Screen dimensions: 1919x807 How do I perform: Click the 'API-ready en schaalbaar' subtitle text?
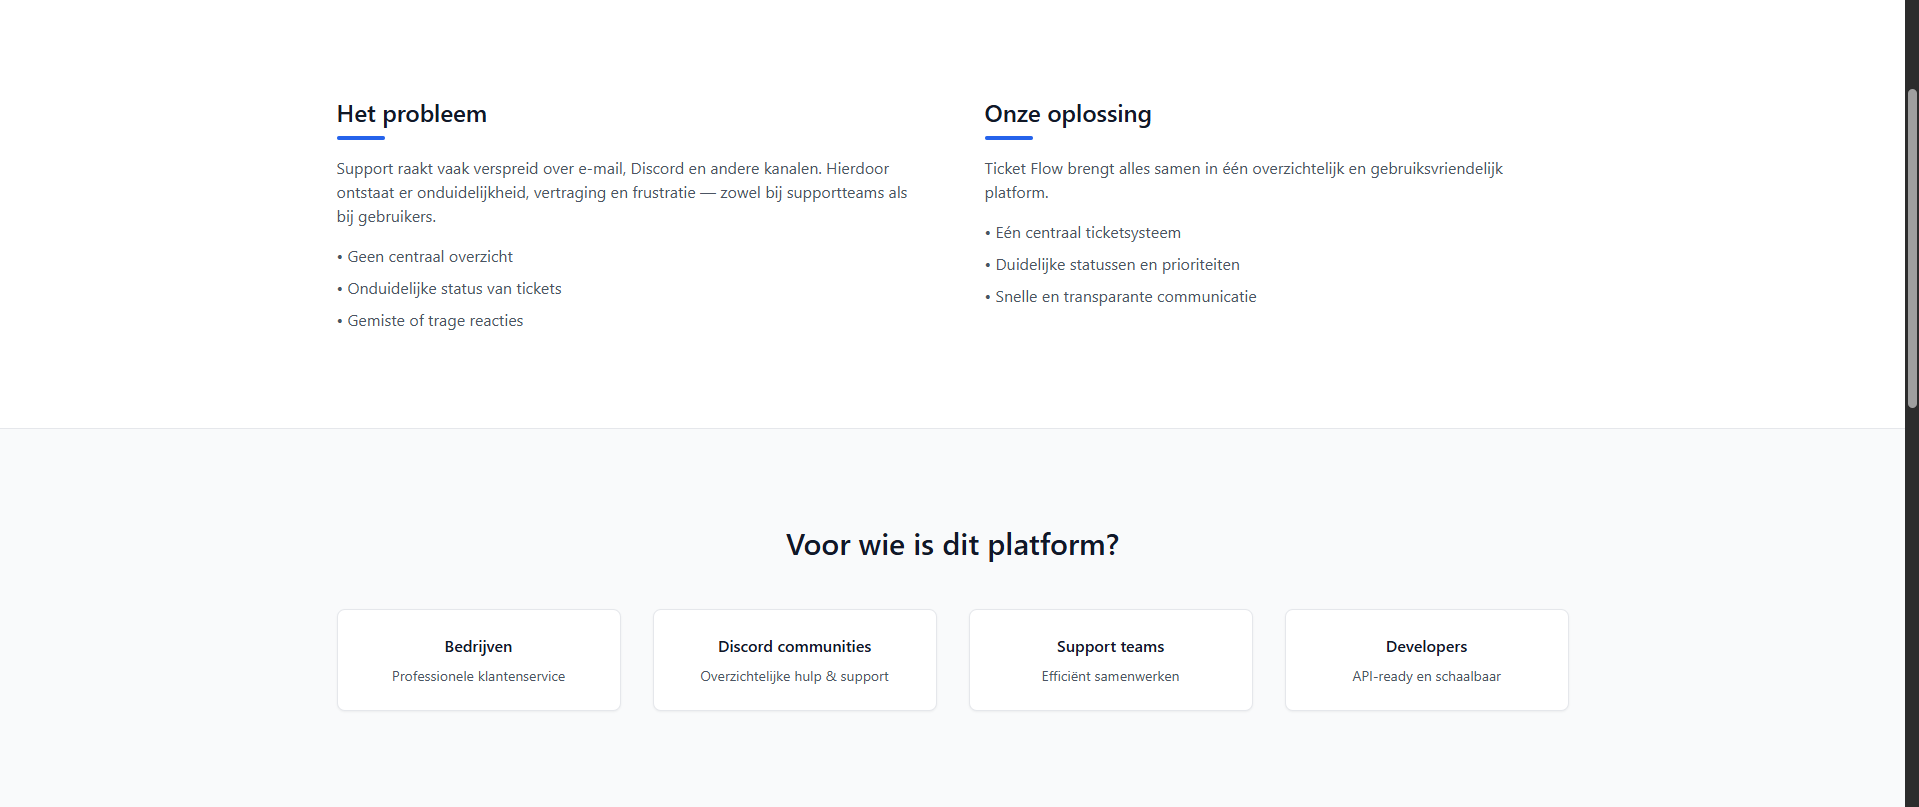point(1426,677)
